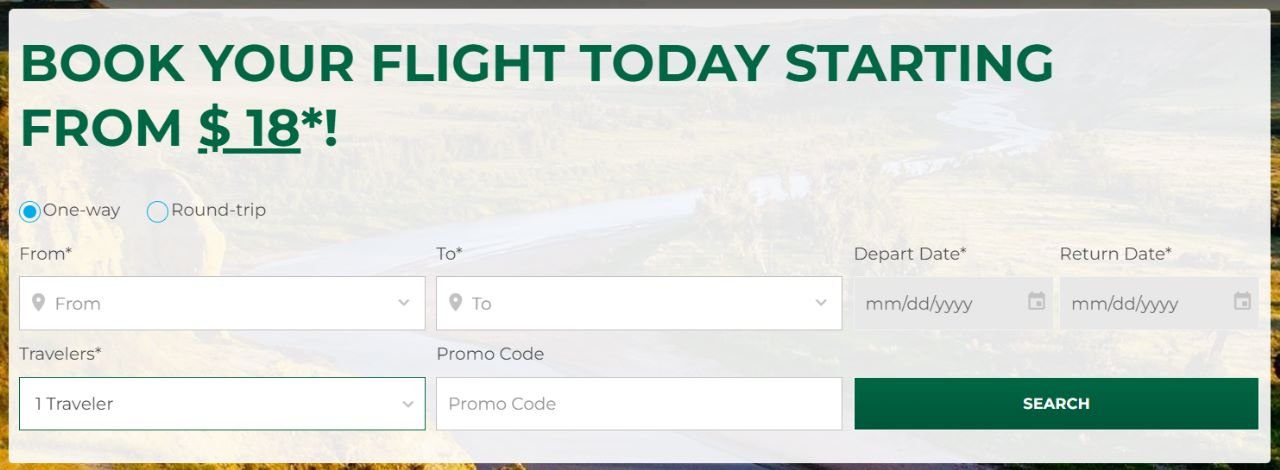
Task: Click the location pin icon in To field
Action: 455,302
